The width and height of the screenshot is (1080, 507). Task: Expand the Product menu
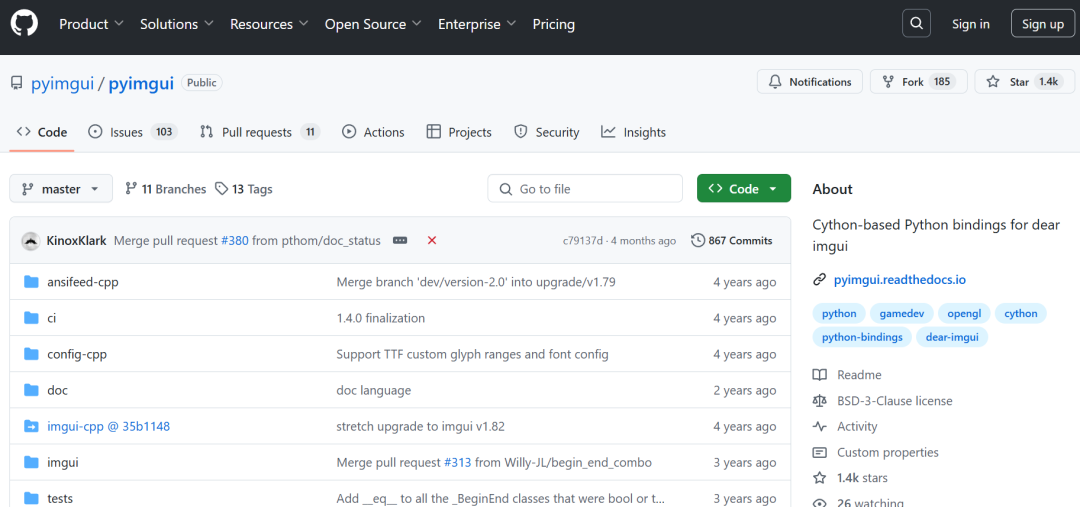(91, 24)
